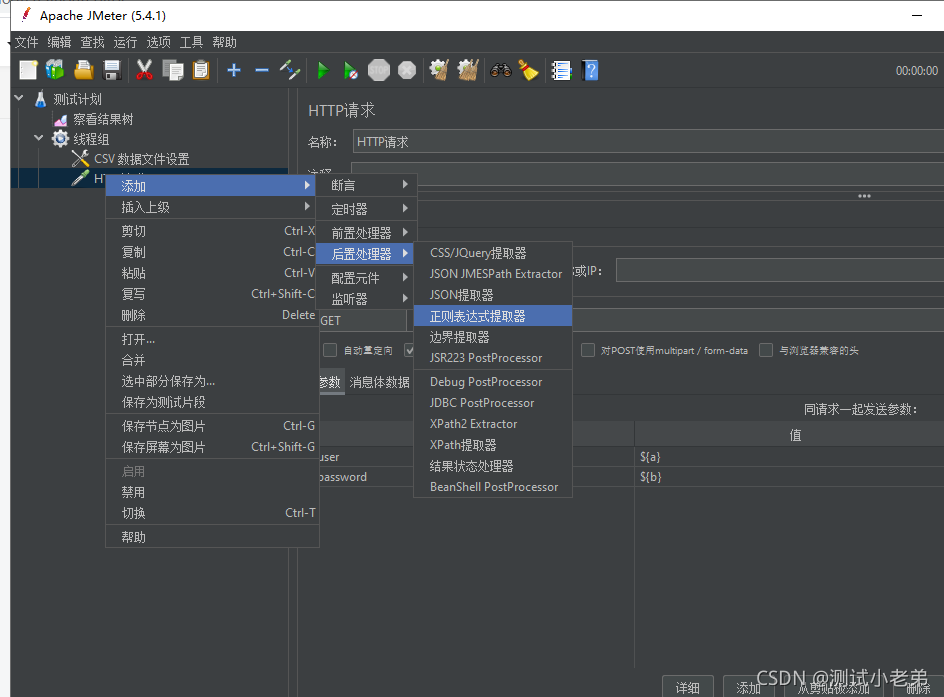This screenshot has height=697, width=944.
Task: Collapse the 线程组 tree node
Action: [39, 138]
